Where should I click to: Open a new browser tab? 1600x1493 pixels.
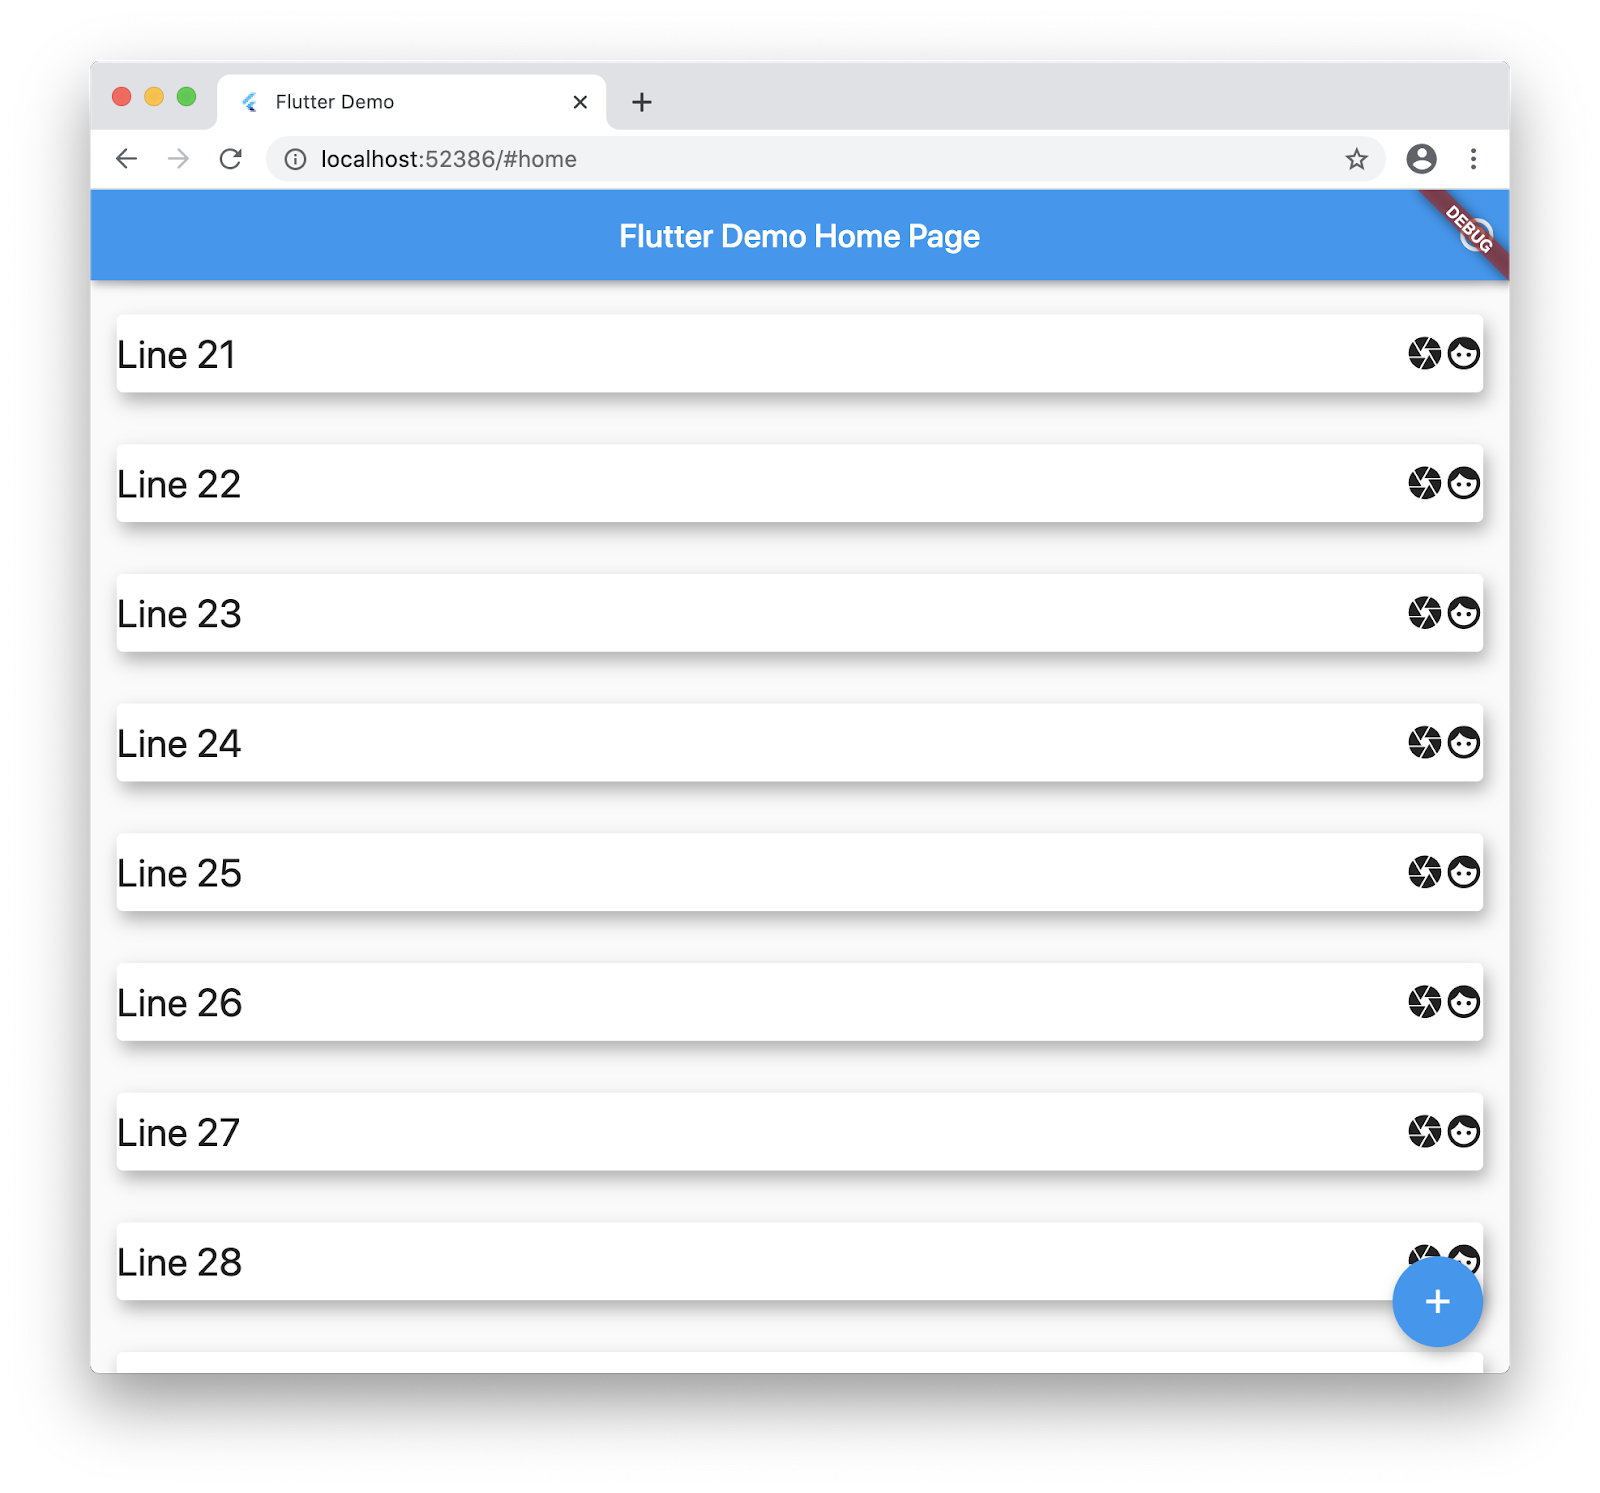click(642, 102)
